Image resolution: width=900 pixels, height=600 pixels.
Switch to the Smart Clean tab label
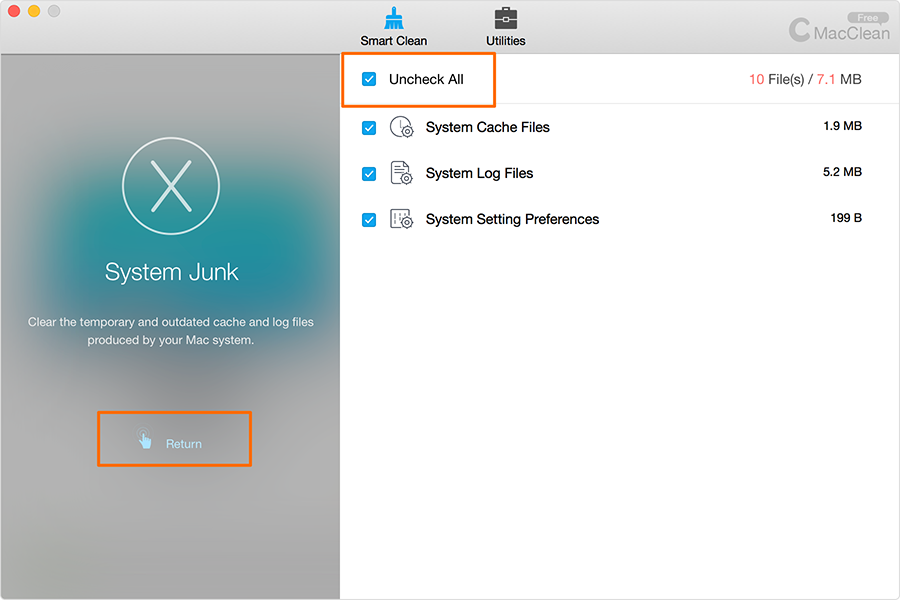(393, 41)
